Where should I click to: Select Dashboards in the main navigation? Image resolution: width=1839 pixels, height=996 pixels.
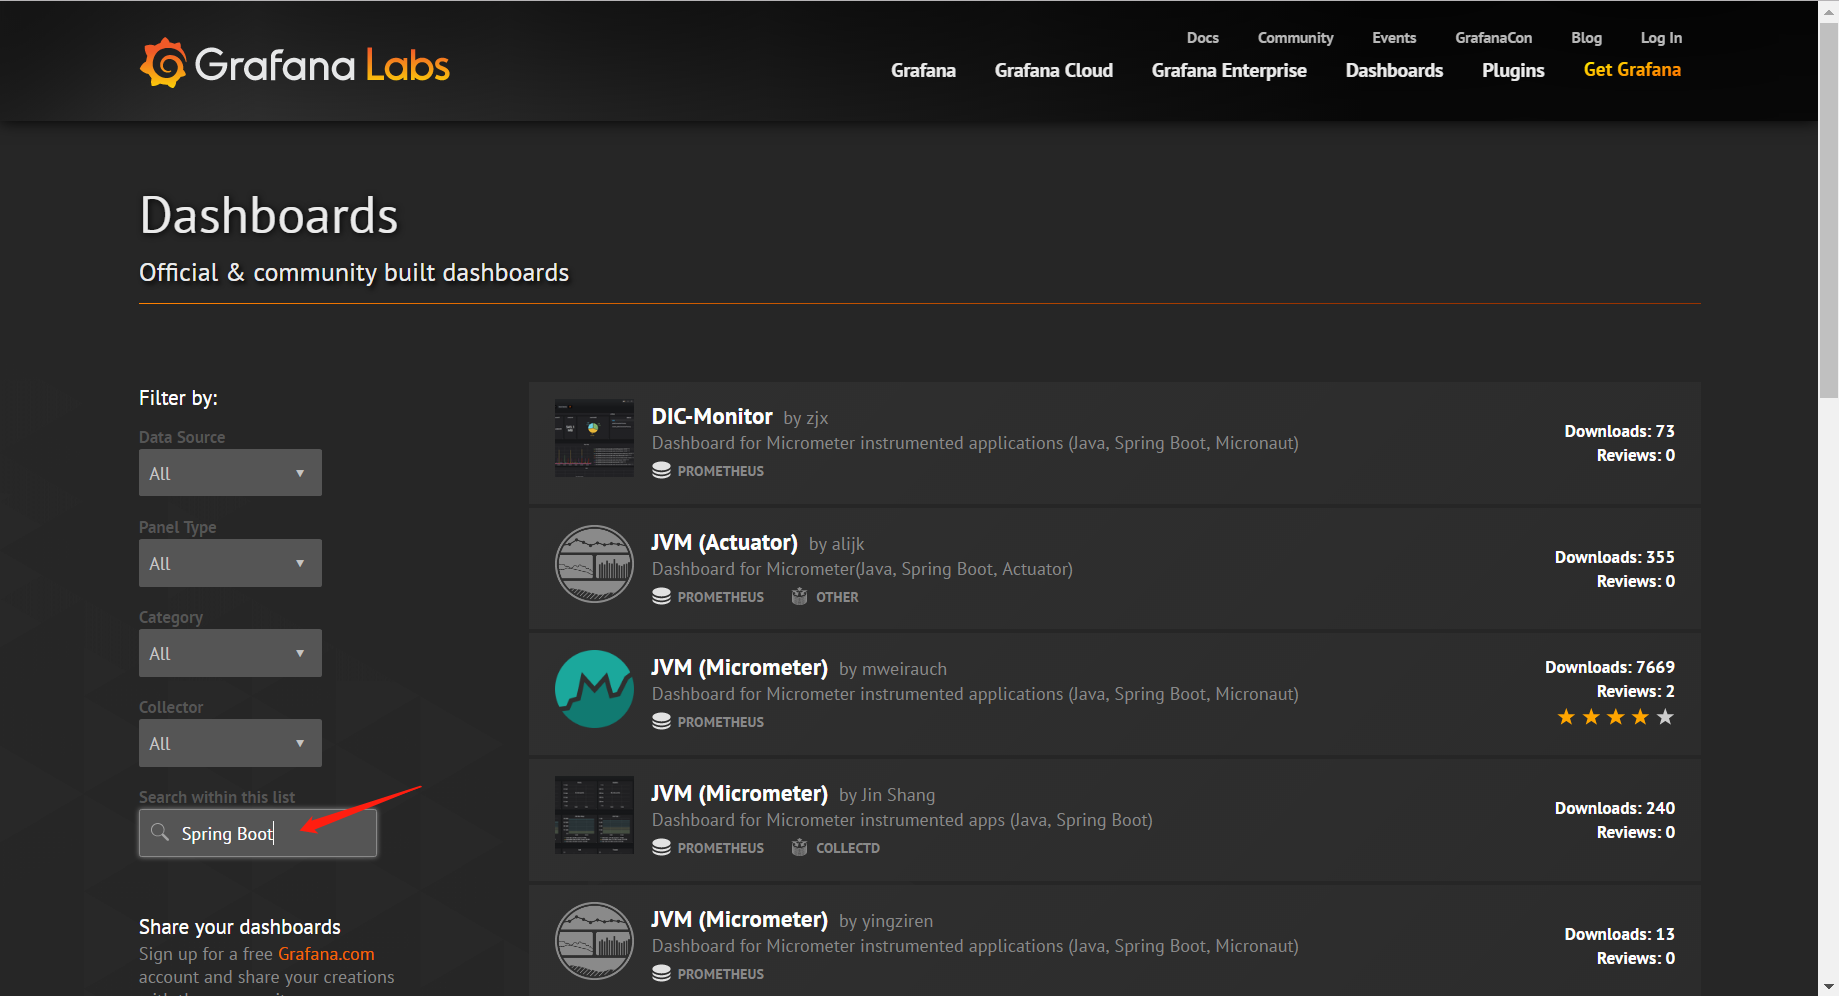[x=1394, y=70]
